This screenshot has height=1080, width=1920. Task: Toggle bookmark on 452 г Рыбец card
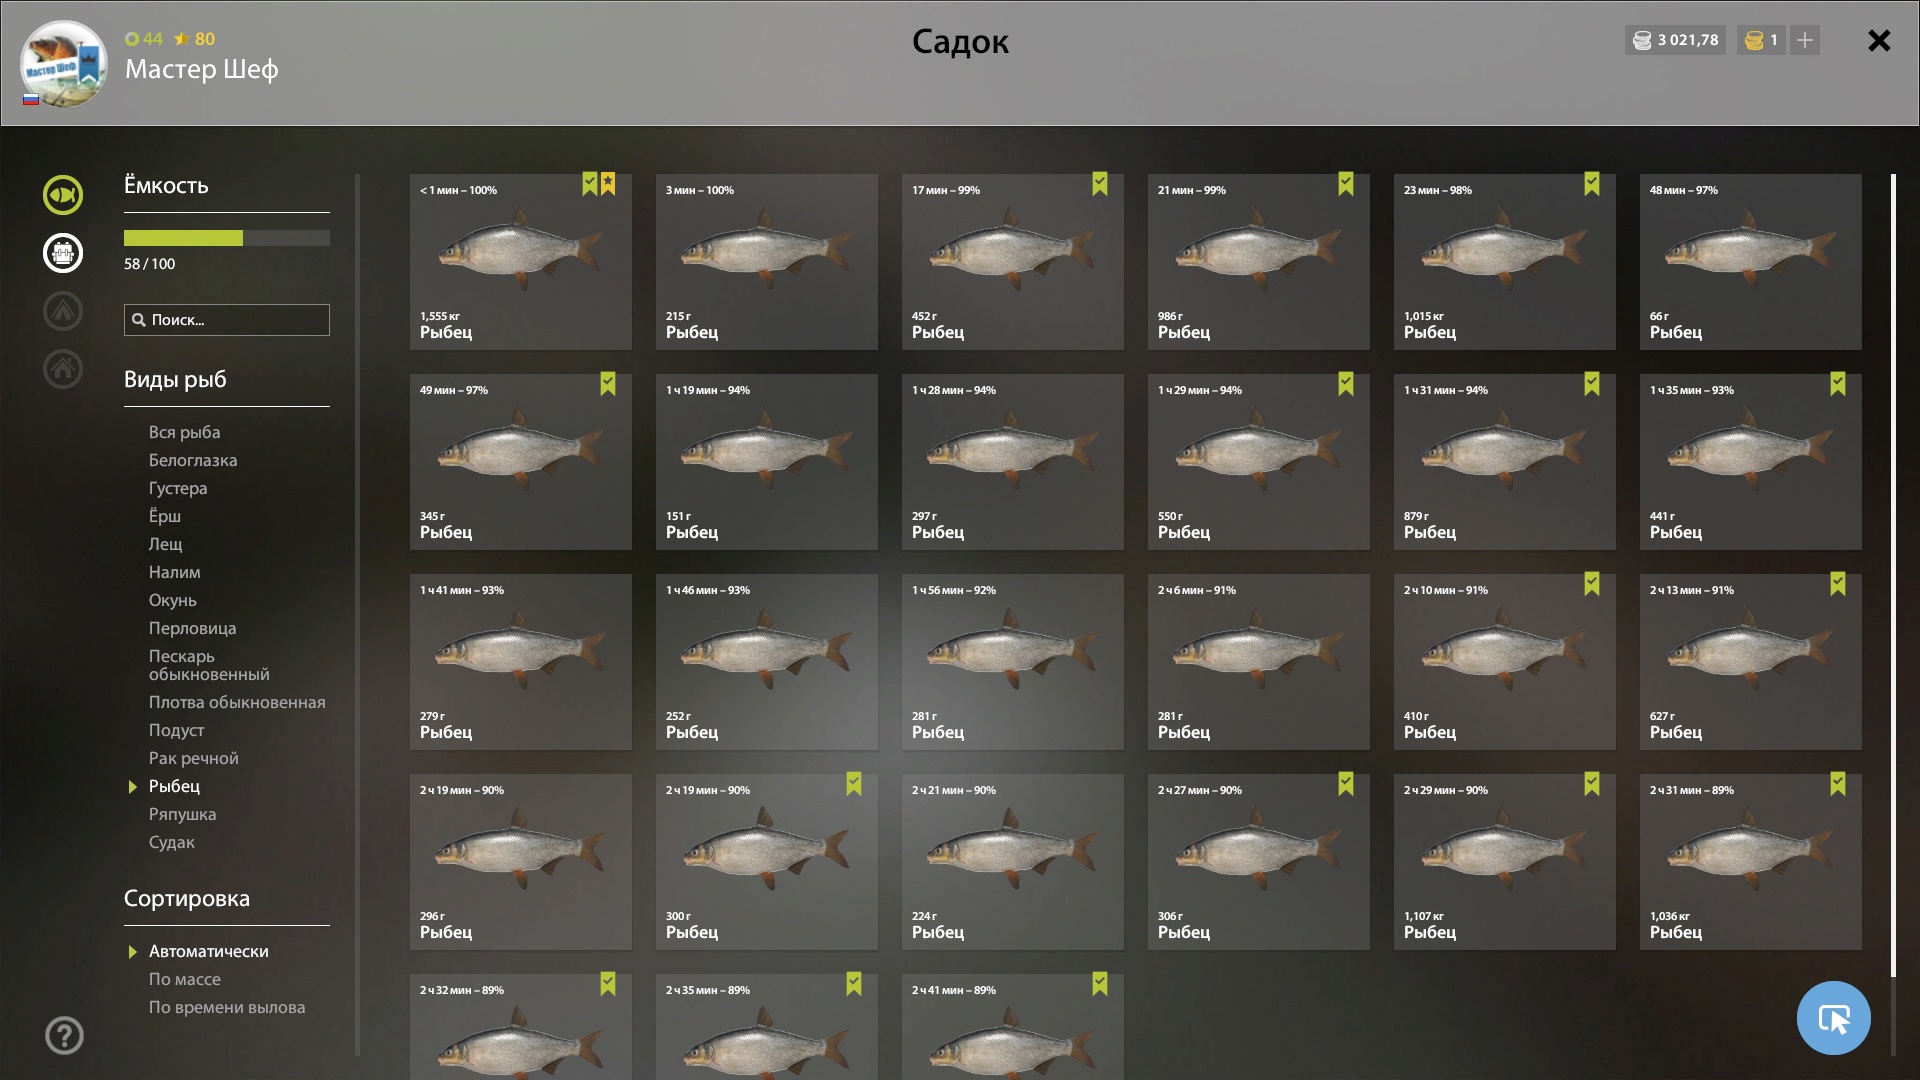pyautogui.click(x=1100, y=184)
